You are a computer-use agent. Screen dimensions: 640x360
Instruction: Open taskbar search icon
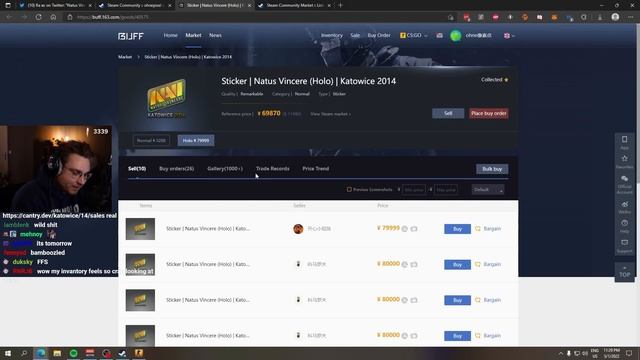(24, 353)
